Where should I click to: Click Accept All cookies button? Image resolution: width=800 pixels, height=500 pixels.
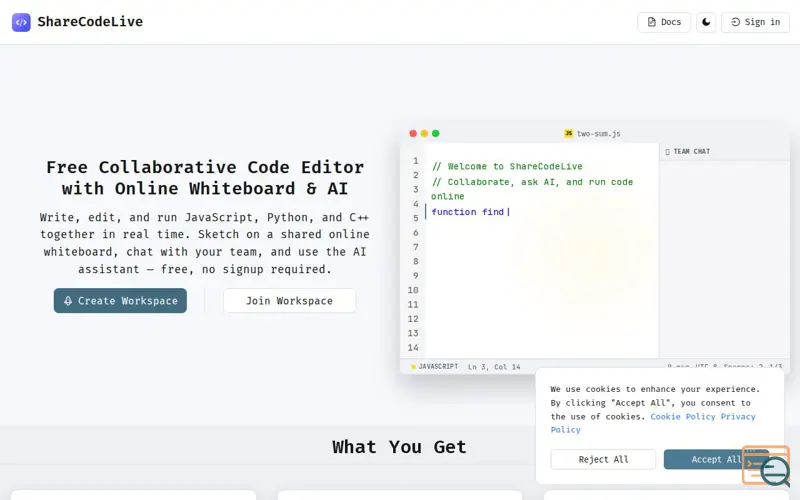pyautogui.click(x=716, y=459)
